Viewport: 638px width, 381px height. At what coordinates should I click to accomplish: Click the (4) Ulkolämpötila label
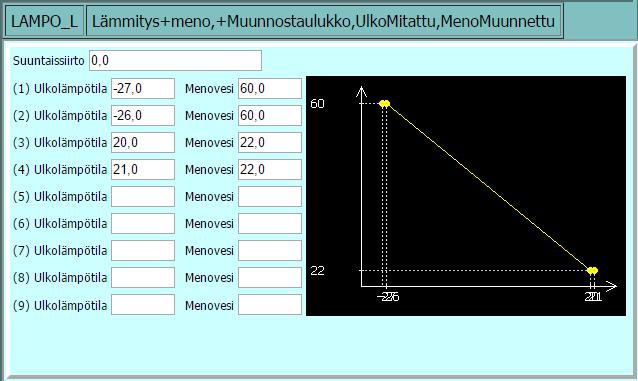click(60, 170)
